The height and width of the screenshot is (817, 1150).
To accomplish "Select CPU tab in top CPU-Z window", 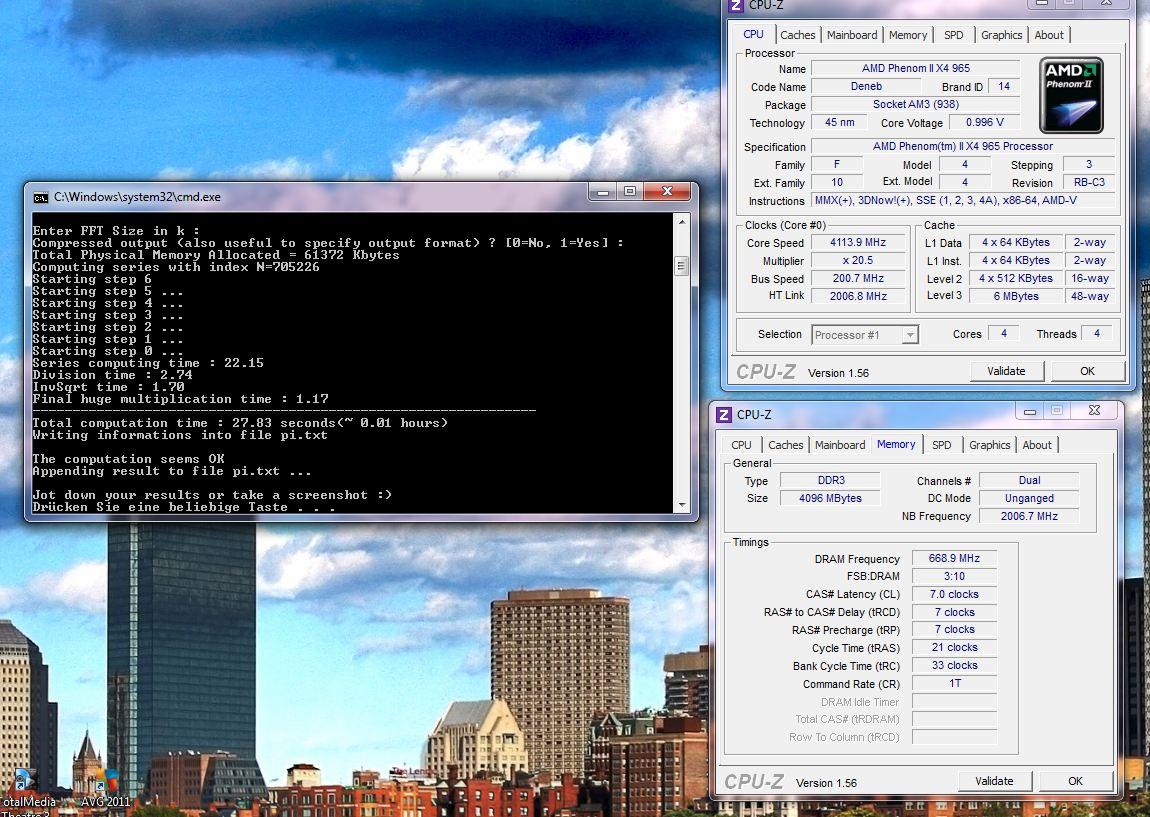I will click(x=753, y=34).
